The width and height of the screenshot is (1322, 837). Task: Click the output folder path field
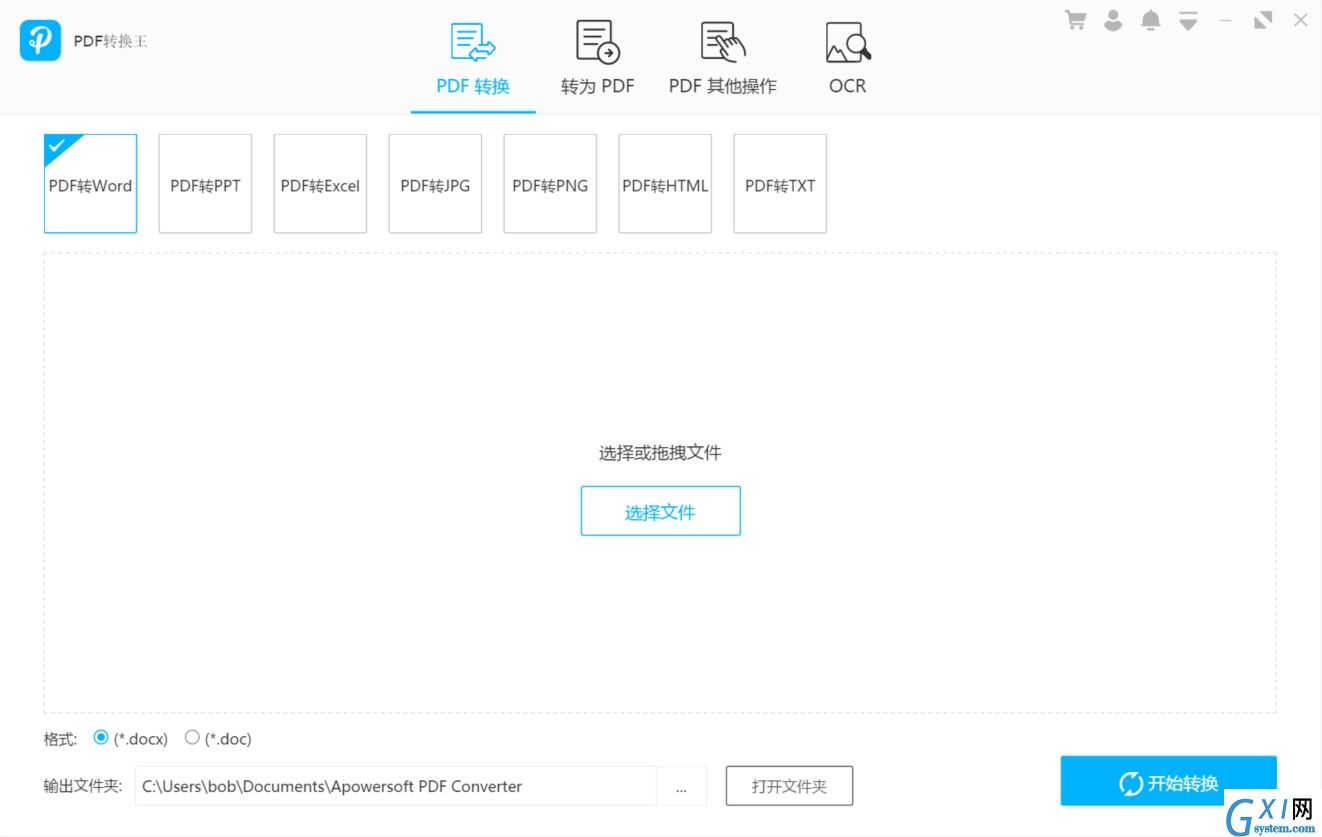pos(394,786)
